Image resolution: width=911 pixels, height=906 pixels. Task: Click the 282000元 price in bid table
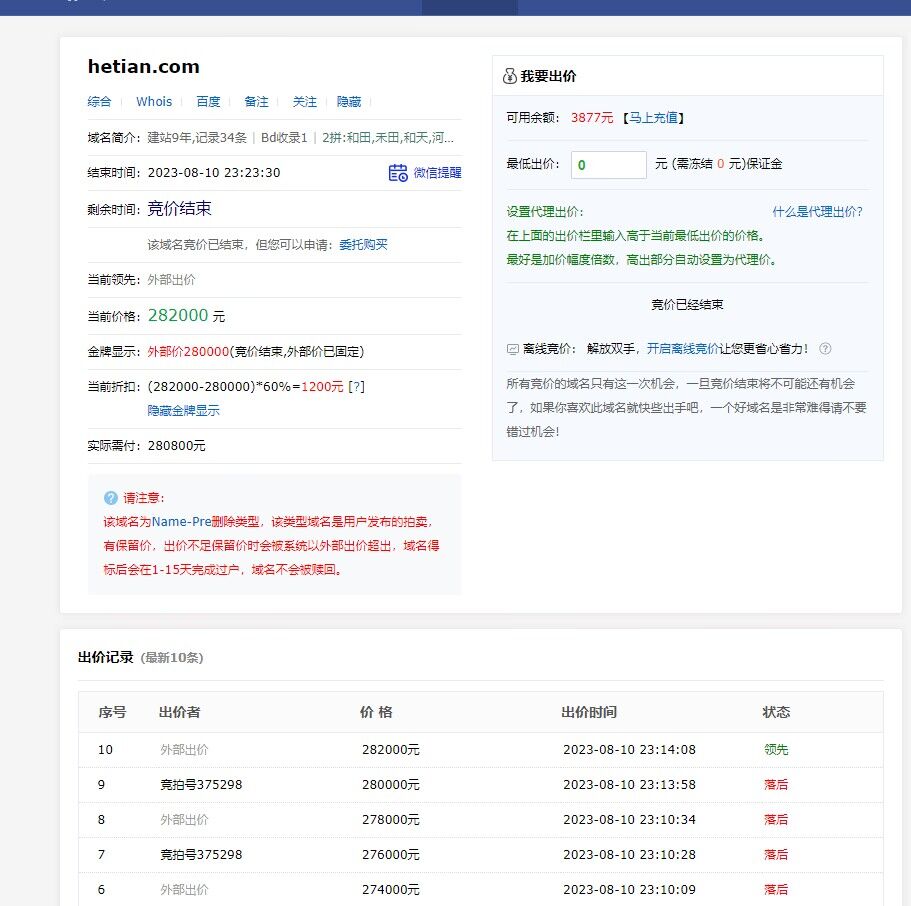(390, 750)
